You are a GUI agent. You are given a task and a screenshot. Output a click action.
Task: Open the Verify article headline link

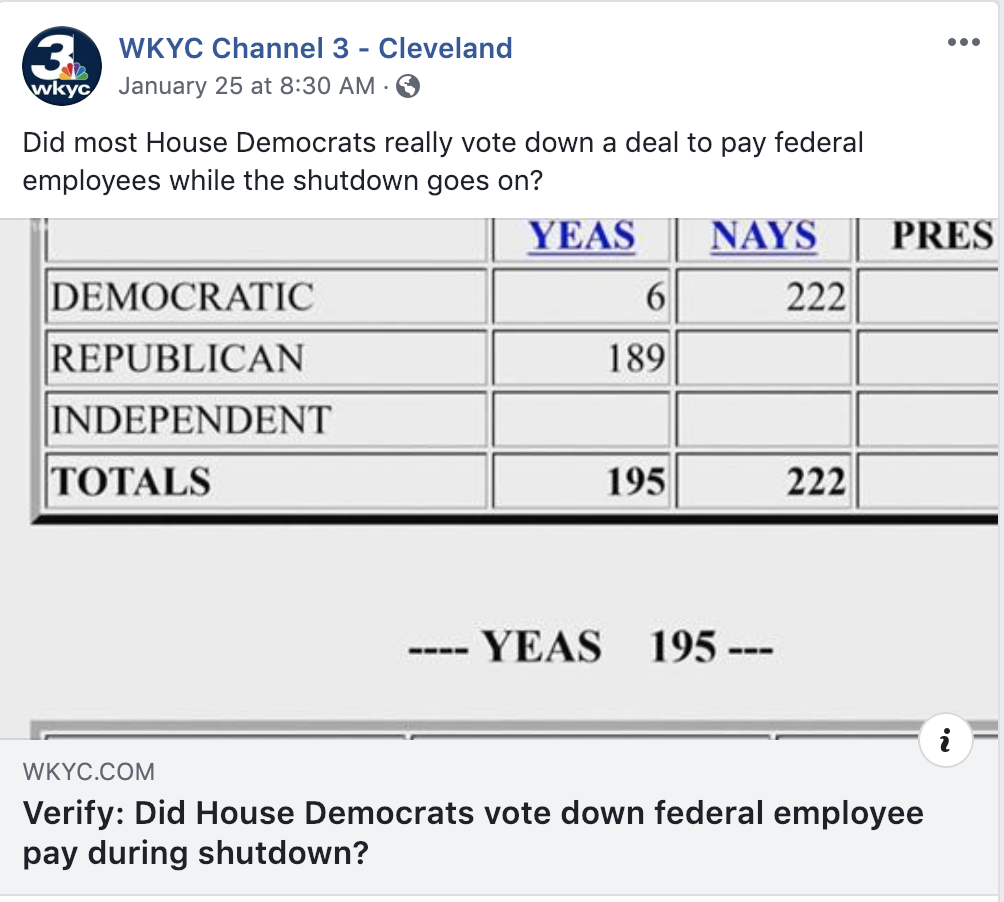(473, 833)
